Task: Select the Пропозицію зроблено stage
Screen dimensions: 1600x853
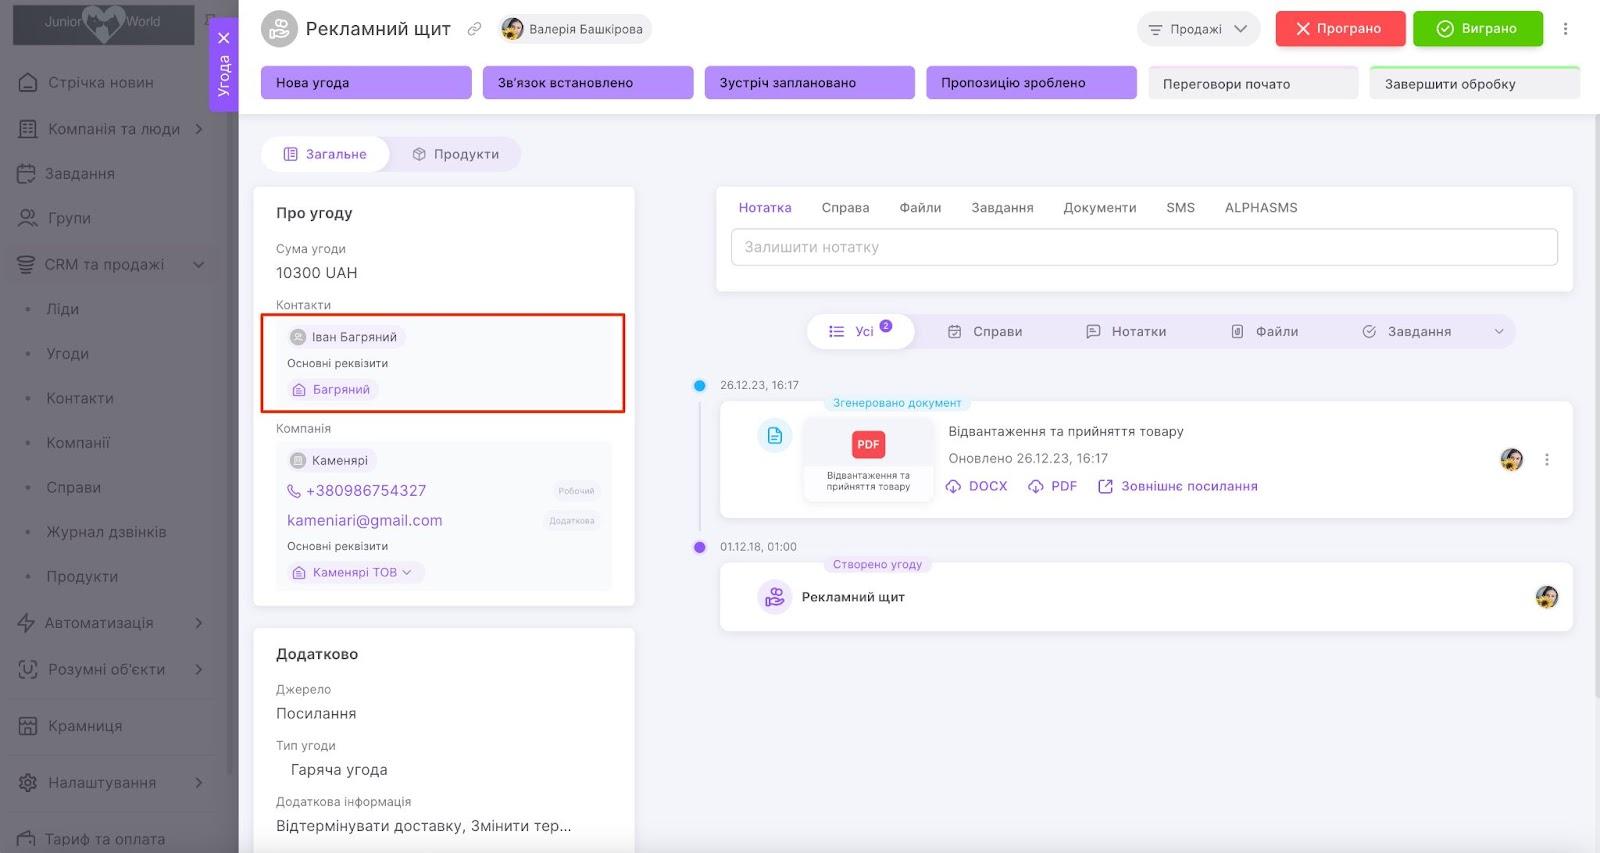Action: click(1032, 83)
